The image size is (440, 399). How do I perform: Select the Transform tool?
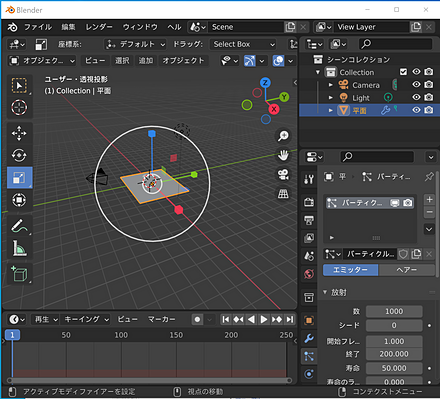[19, 200]
